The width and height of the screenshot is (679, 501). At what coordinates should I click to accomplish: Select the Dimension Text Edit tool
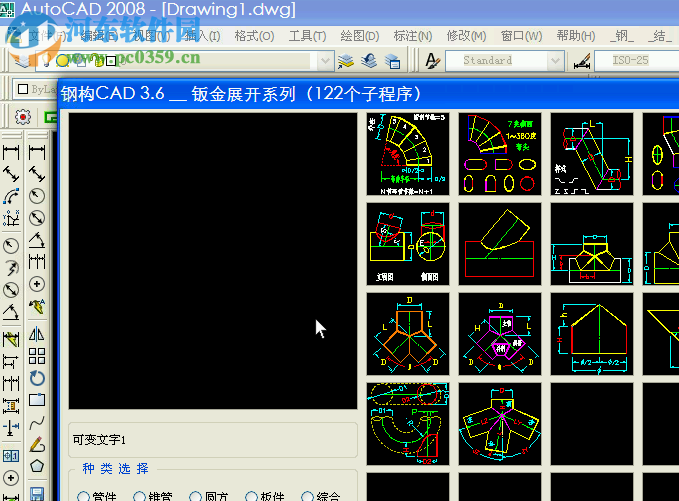coord(37,306)
